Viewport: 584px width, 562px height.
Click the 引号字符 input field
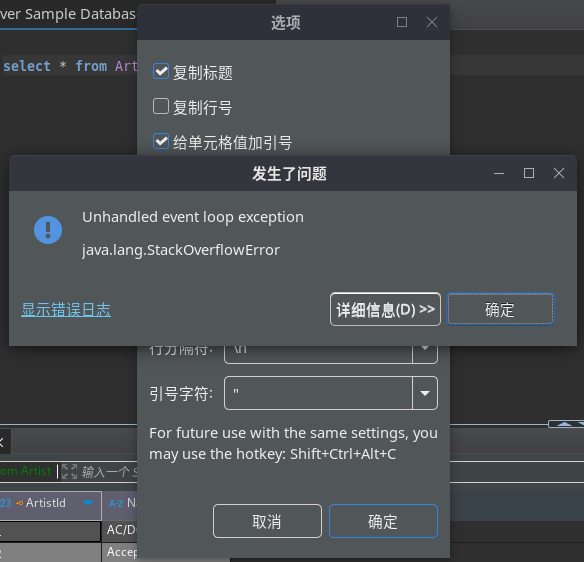coord(318,393)
